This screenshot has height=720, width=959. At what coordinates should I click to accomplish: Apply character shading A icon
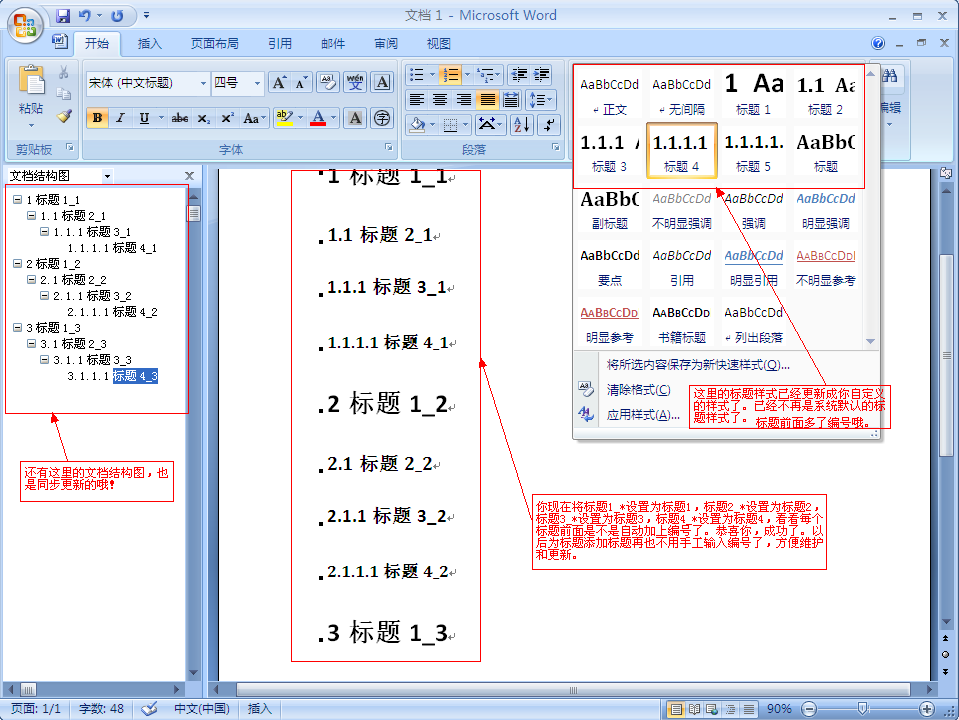coord(355,118)
